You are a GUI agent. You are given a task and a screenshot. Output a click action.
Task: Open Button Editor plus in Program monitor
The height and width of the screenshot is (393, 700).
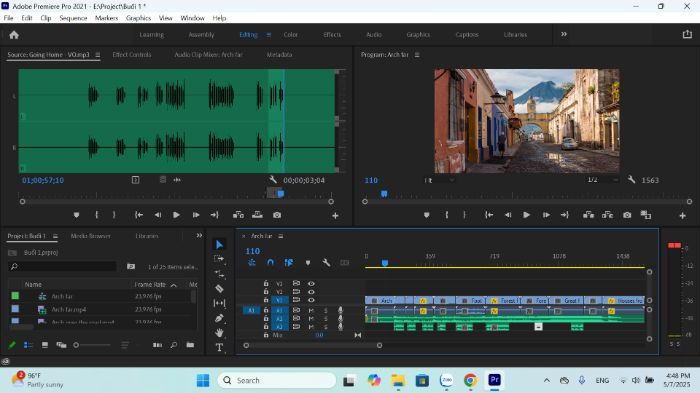(683, 216)
